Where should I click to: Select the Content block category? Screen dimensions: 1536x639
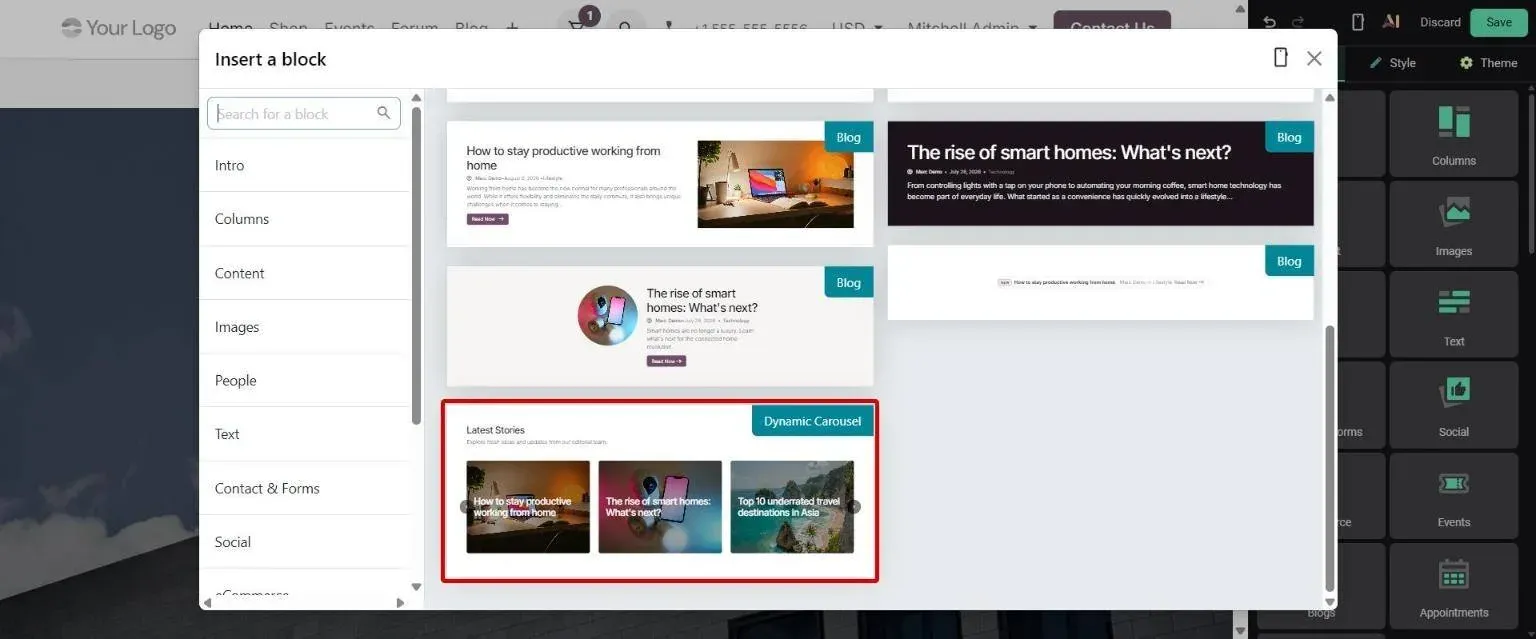click(x=305, y=273)
